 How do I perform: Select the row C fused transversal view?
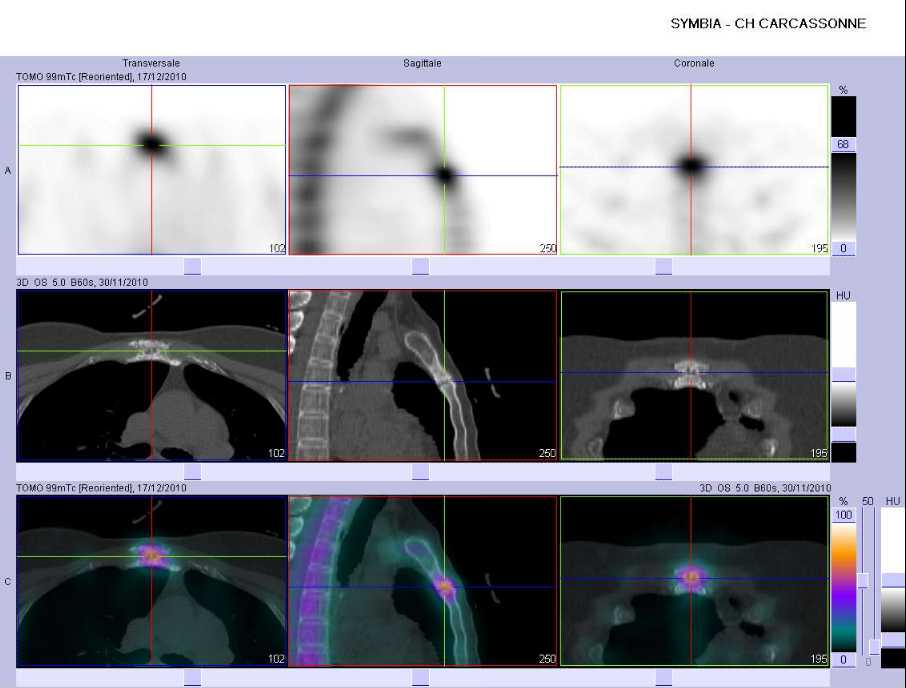click(152, 581)
